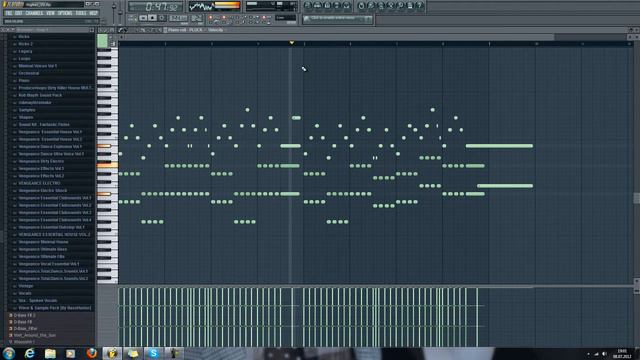This screenshot has height=360, width=640.
Task: Open the FILE menu
Action: [9, 13]
